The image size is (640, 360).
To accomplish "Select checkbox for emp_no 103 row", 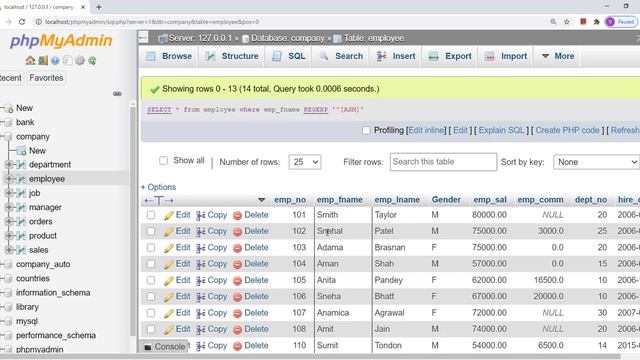I will point(151,247).
